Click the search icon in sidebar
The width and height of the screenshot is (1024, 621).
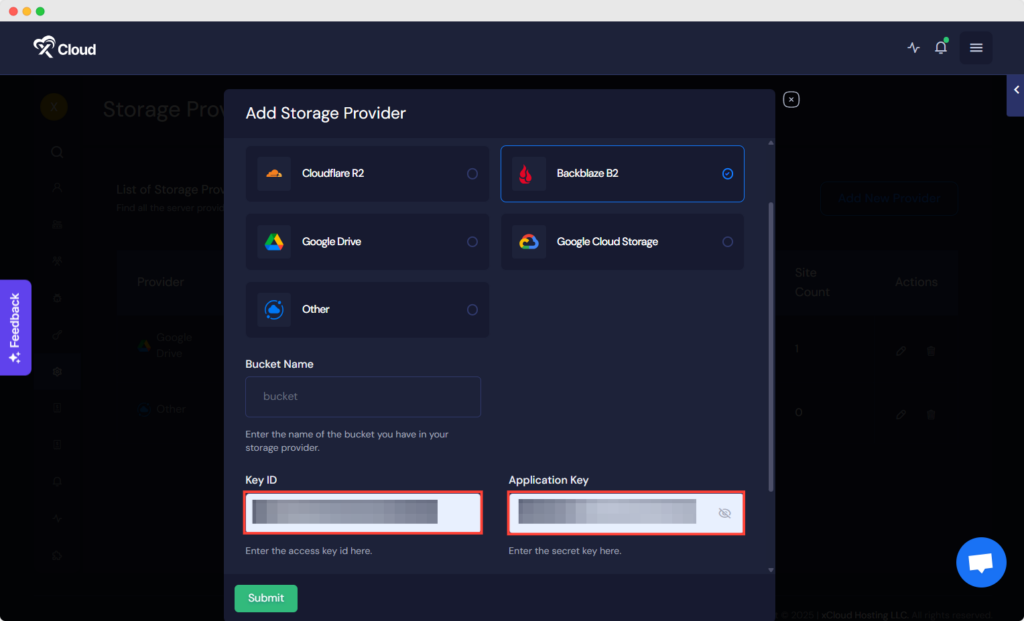coord(57,152)
